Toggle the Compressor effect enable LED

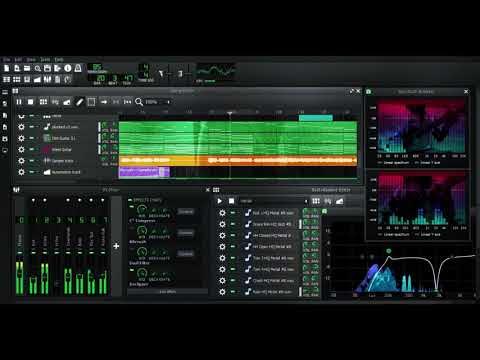pyautogui.click(x=131, y=207)
